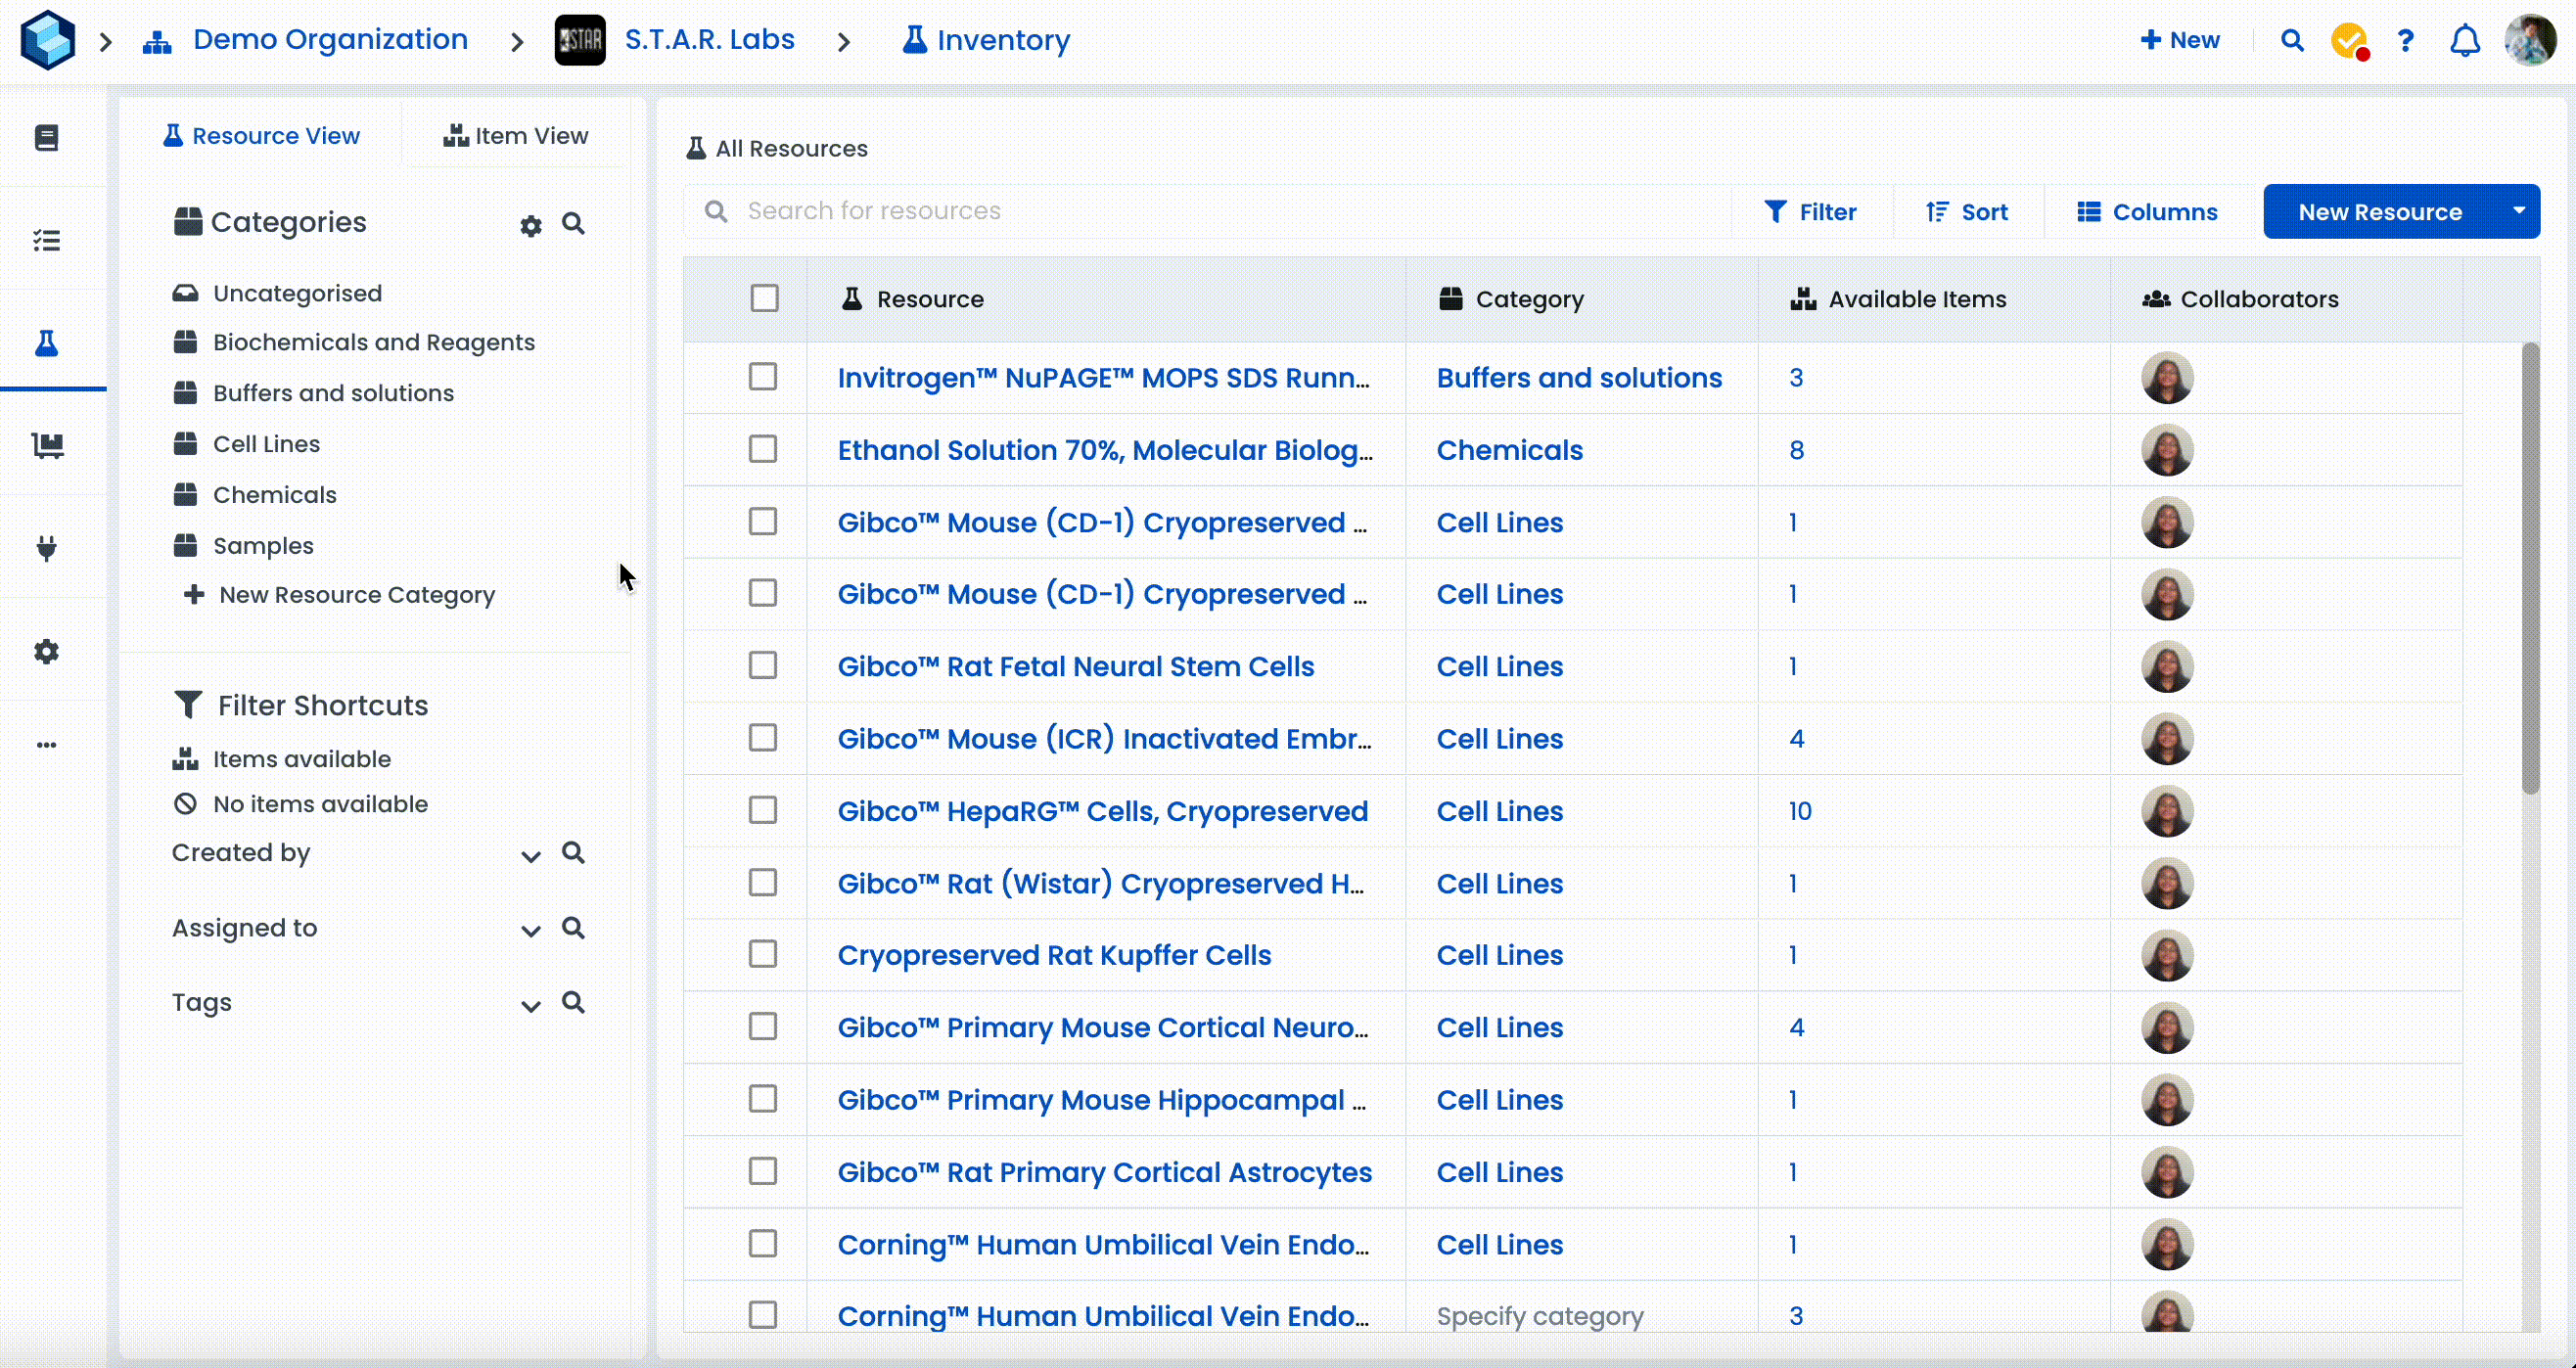
Task: Search categories with magnifier icon
Action: point(573,223)
